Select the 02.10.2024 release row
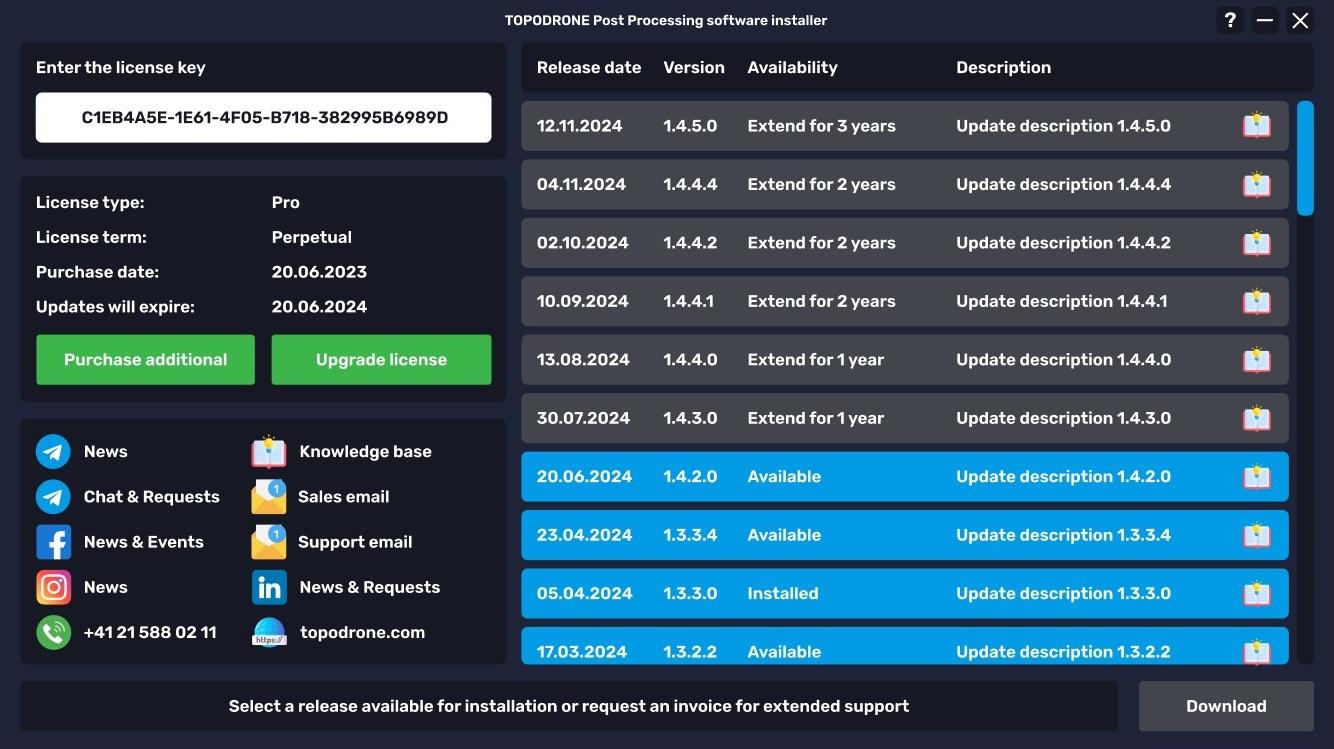The width and height of the screenshot is (1334, 749). coord(905,243)
